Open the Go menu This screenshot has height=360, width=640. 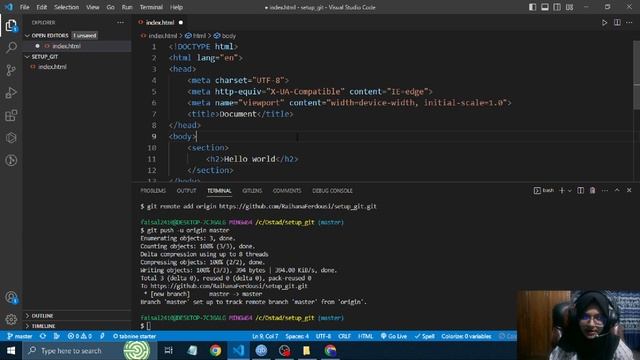pyautogui.click(x=111, y=7)
